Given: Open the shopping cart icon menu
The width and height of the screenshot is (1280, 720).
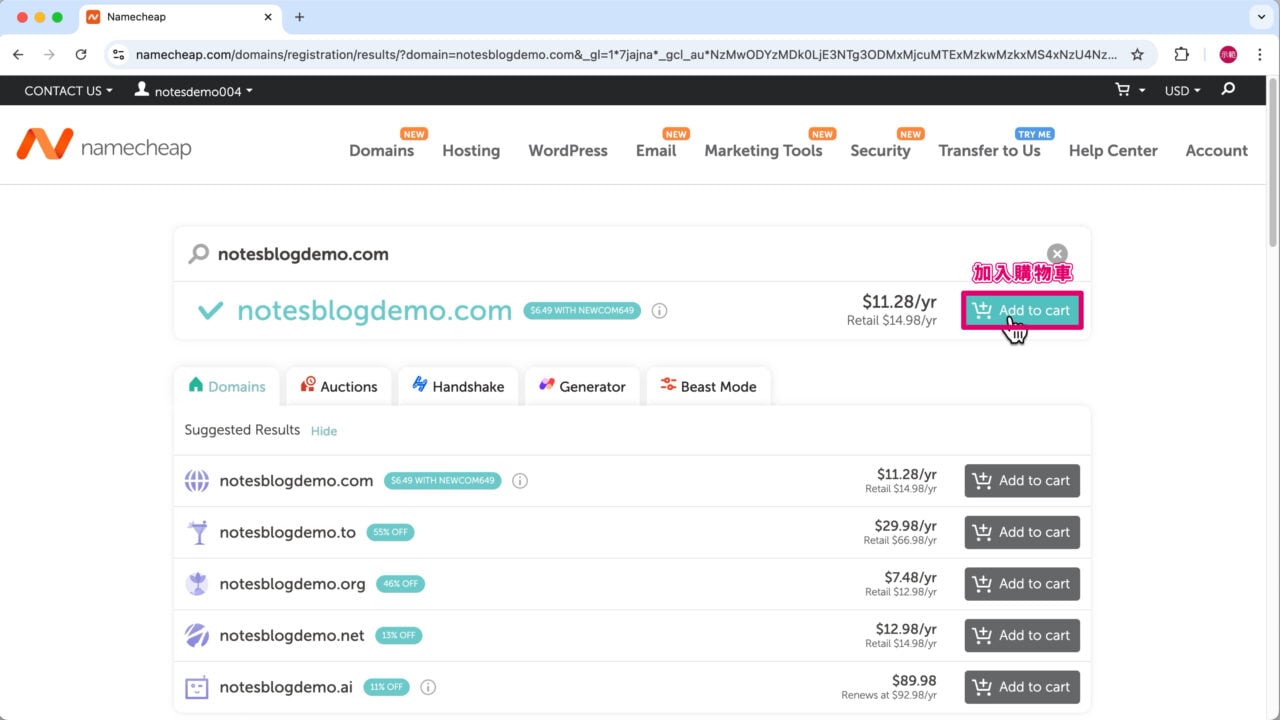Looking at the screenshot, I should (1129, 90).
